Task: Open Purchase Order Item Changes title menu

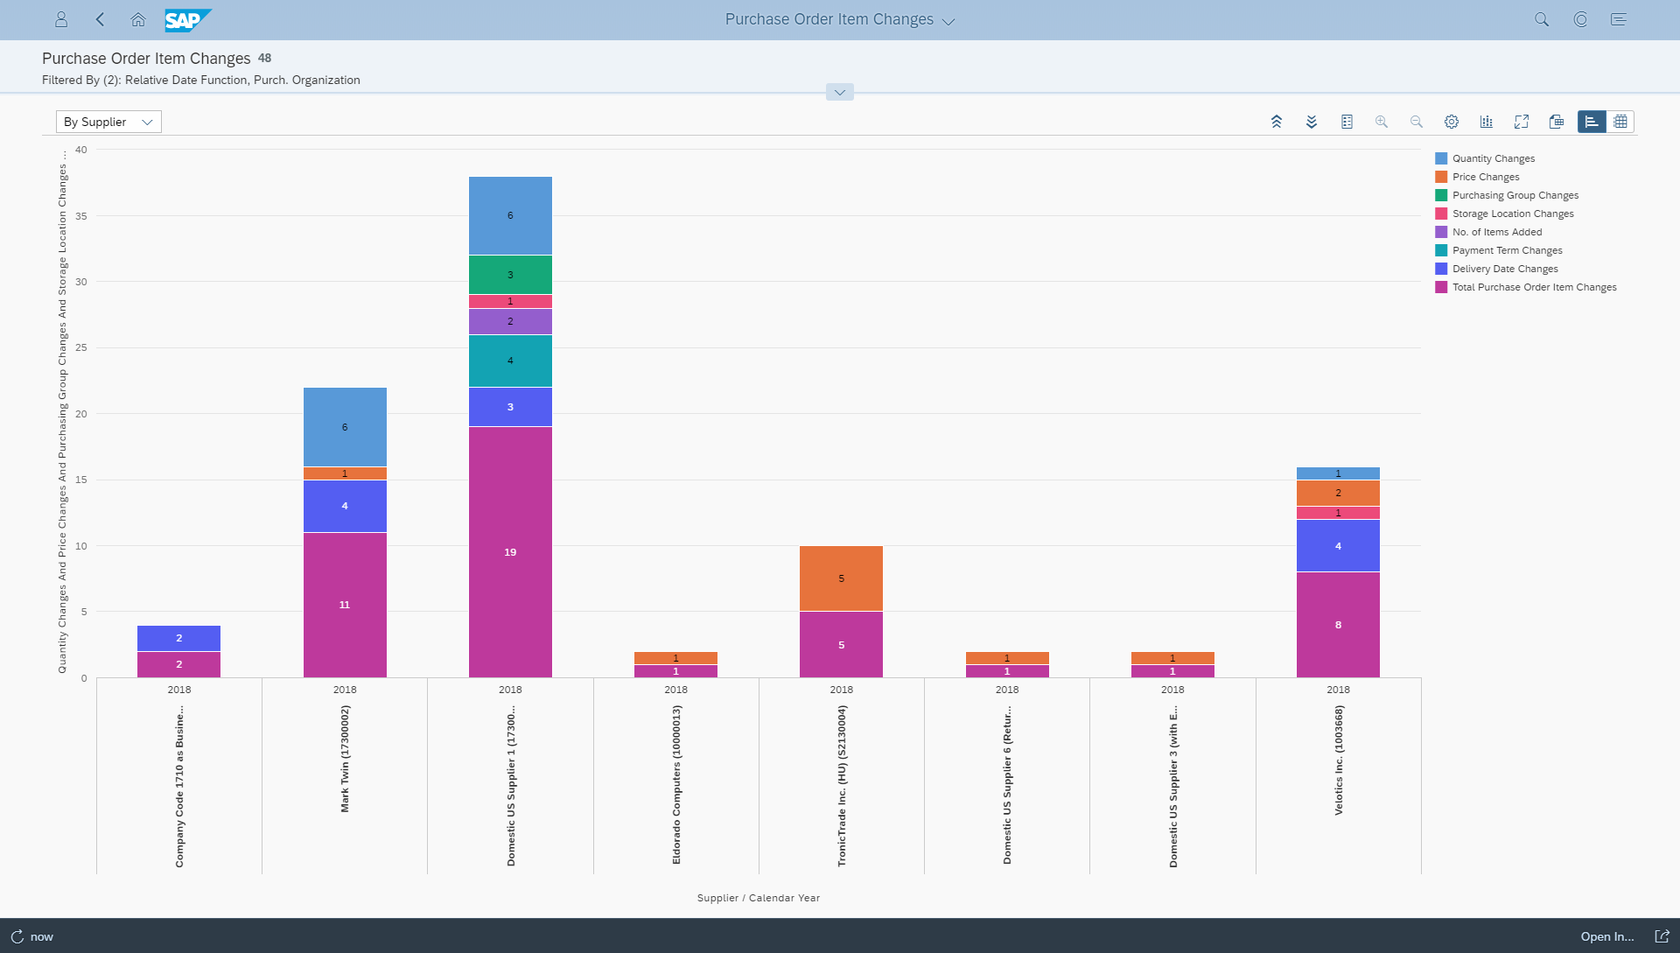Action: click(x=840, y=20)
